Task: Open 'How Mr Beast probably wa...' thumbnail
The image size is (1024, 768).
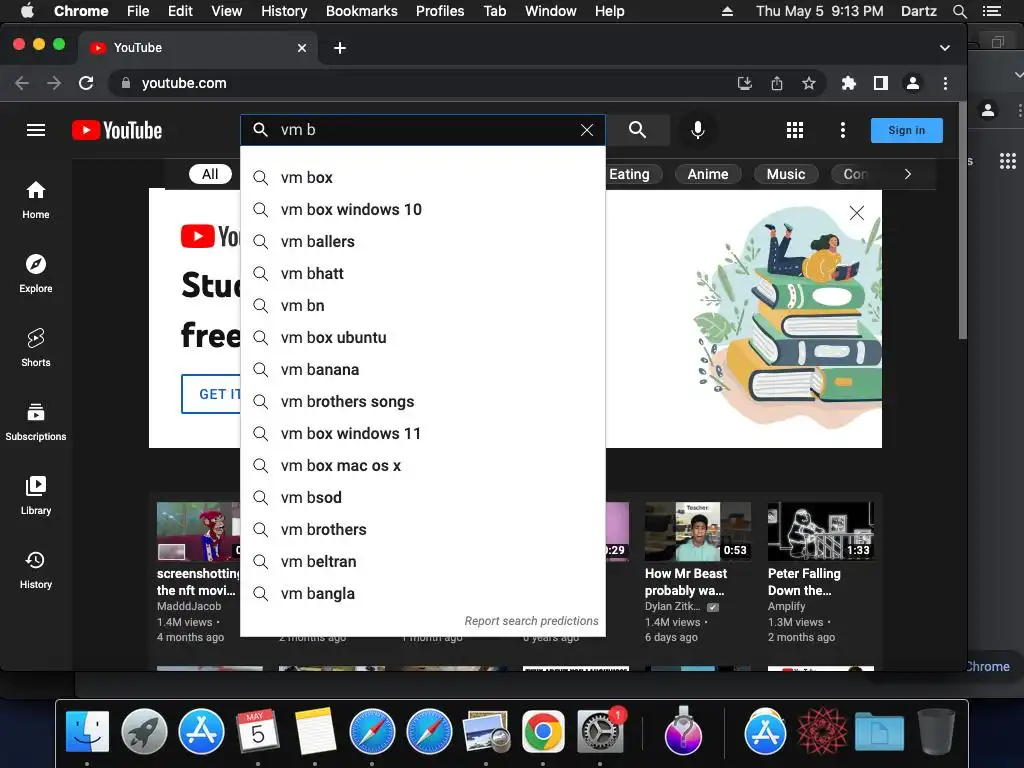Action: point(697,532)
